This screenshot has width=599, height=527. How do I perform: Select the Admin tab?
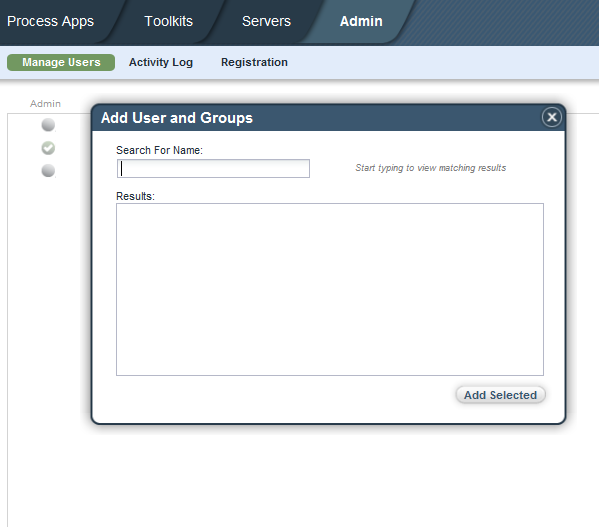point(361,21)
